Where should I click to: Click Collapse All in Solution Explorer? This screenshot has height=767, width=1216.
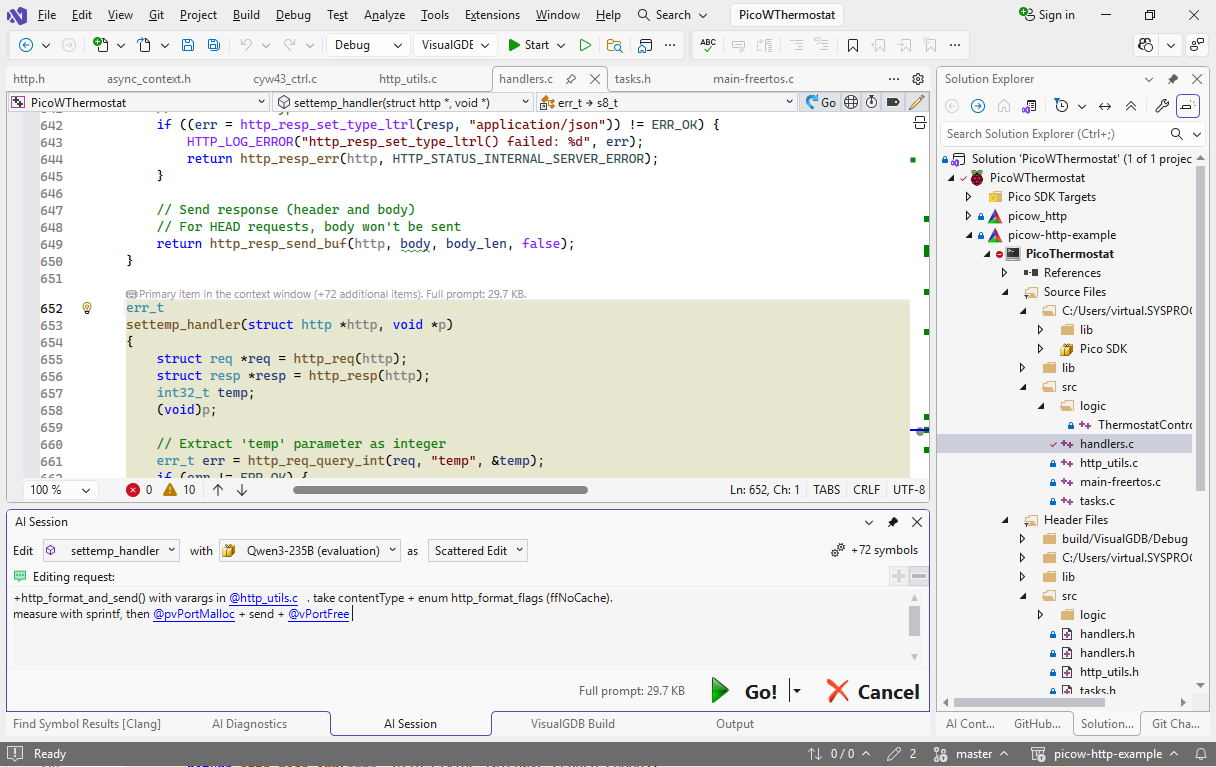click(1131, 106)
